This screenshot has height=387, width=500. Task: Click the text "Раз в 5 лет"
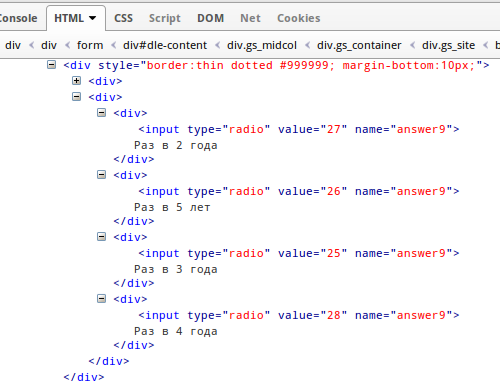tap(172, 207)
